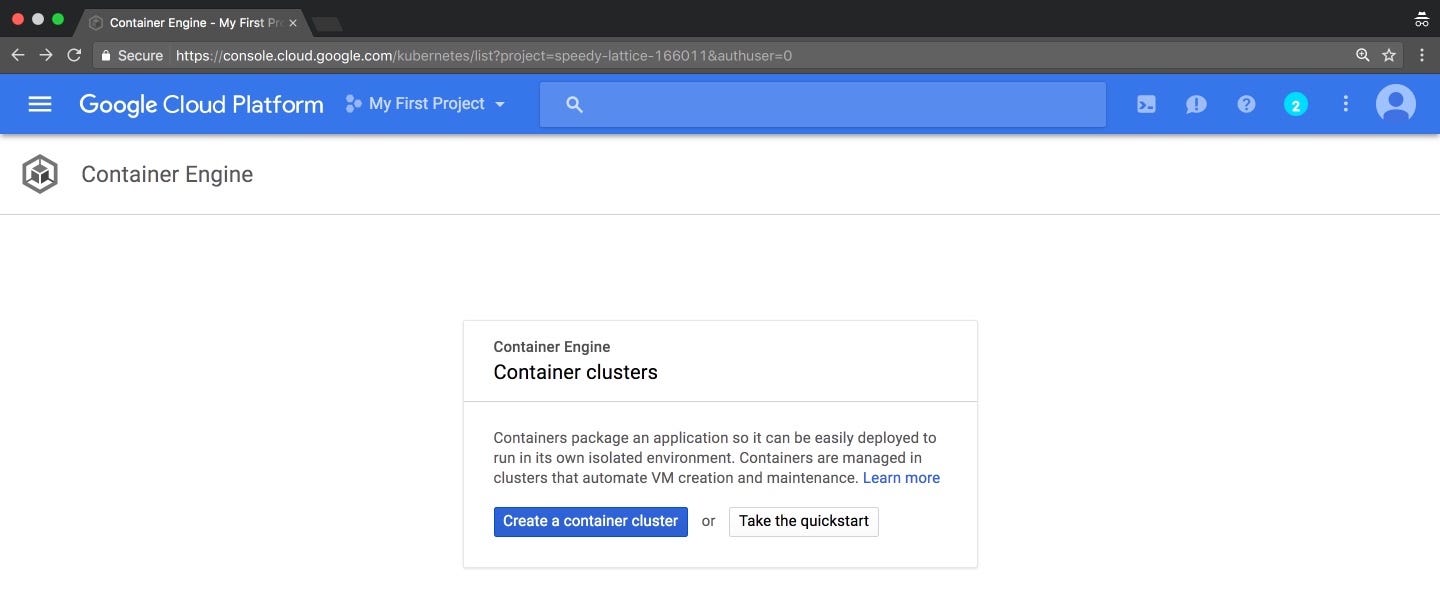Open notifications badge showing 2
Image resolution: width=1440 pixels, height=605 pixels.
click(x=1296, y=104)
